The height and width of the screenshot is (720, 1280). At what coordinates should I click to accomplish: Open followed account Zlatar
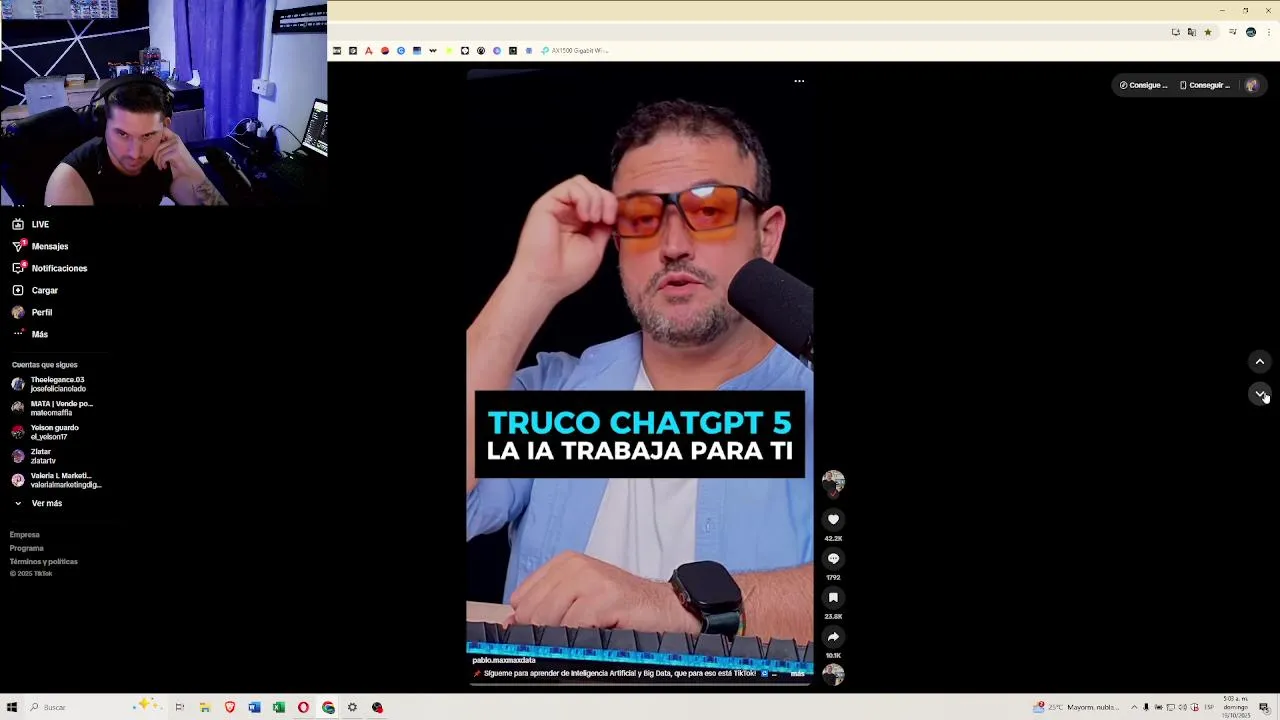32,456
